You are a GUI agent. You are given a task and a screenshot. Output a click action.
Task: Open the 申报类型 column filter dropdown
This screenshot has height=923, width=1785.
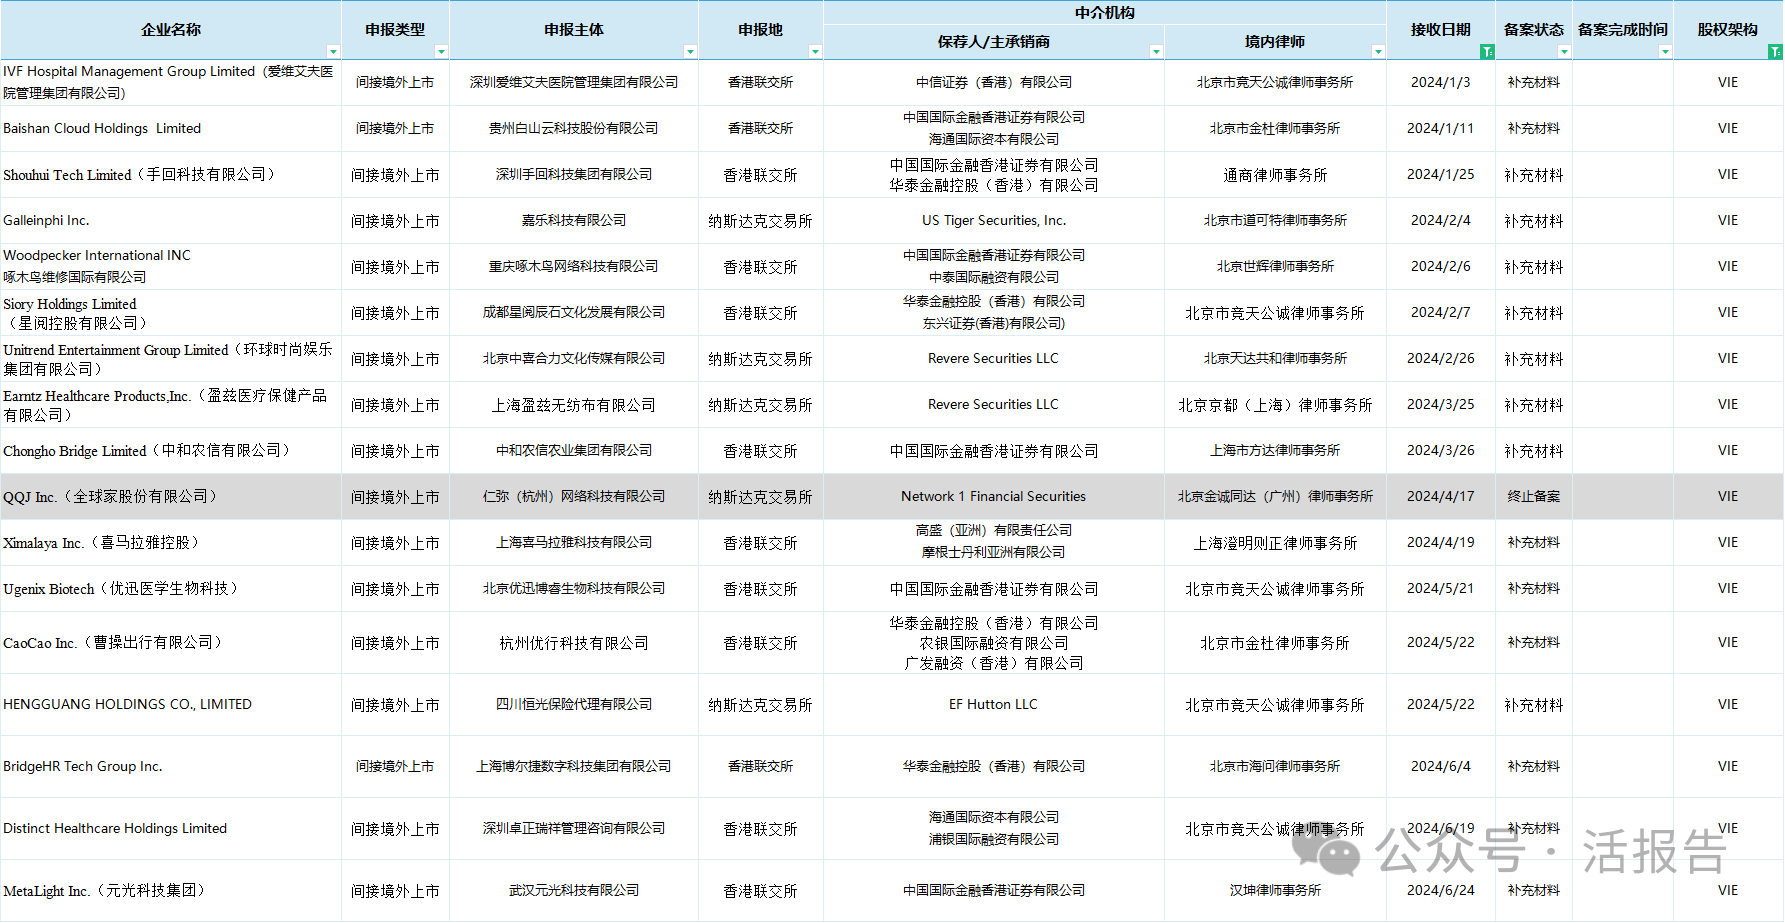click(x=441, y=52)
